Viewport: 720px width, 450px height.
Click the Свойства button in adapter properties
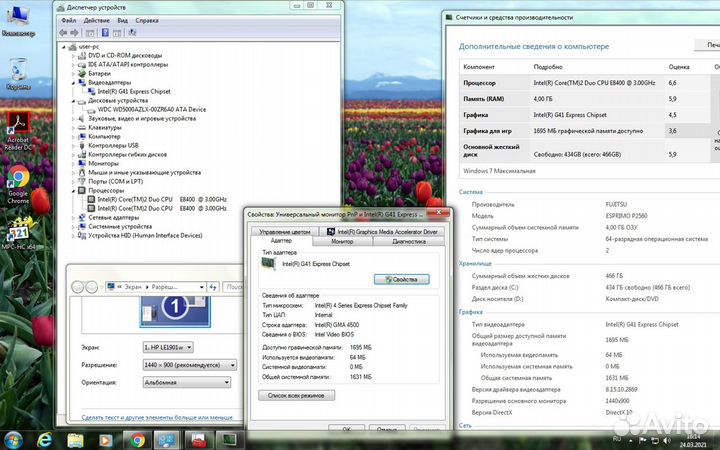pos(401,279)
